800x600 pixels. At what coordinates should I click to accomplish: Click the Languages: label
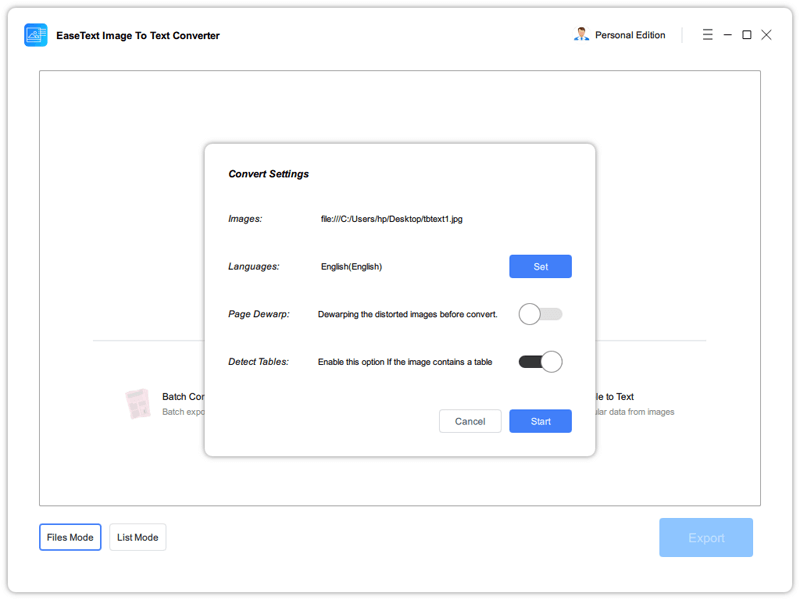click(x=254, y=266)
